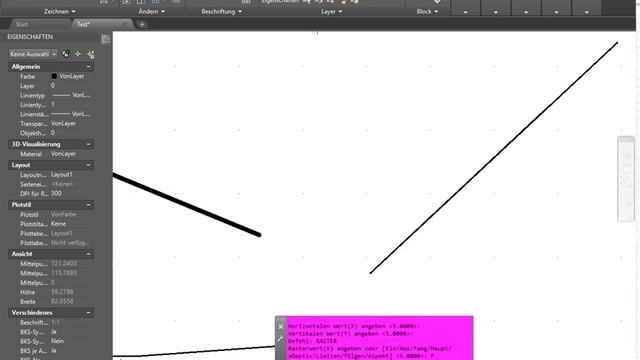Open a new drawing tab with plus
The image size is (640, 360).
click(x=142, y=24)
